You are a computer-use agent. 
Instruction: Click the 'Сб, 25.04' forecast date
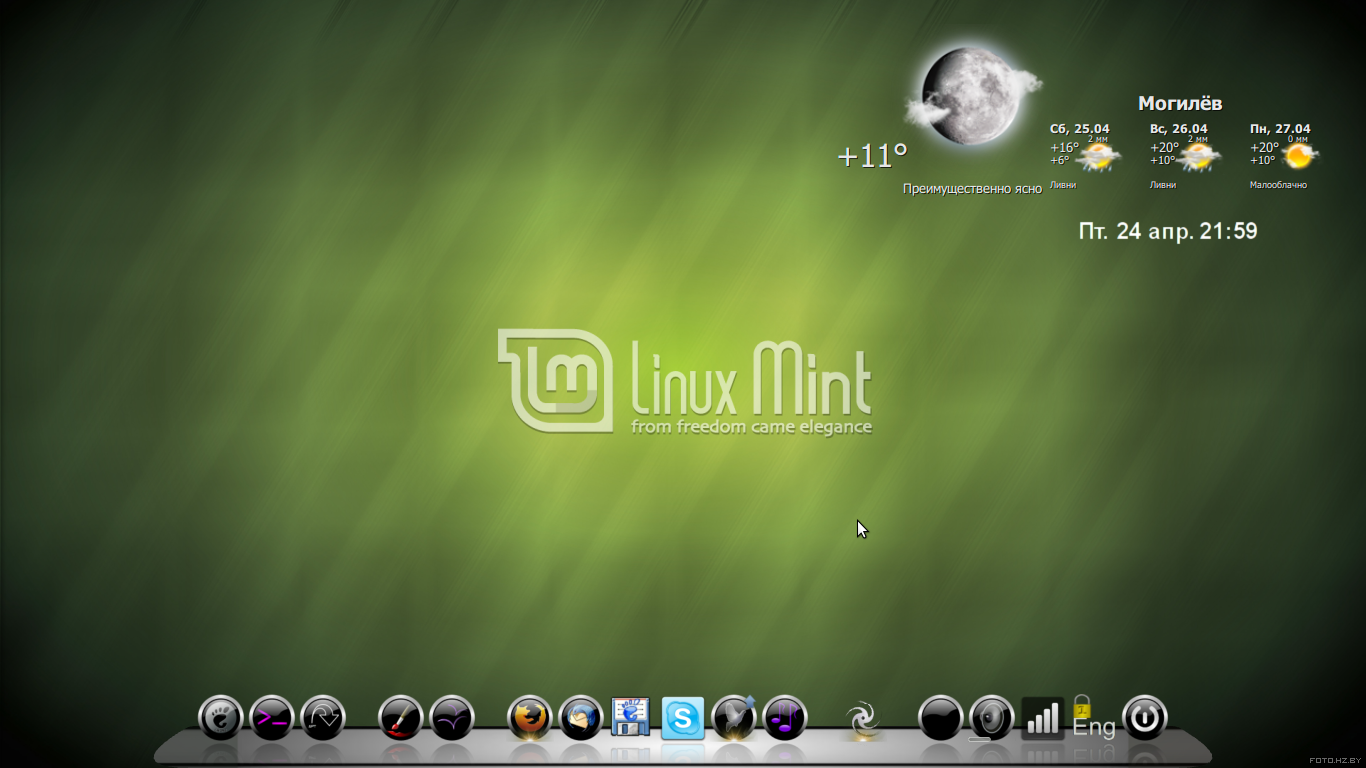click(1080, 129)
